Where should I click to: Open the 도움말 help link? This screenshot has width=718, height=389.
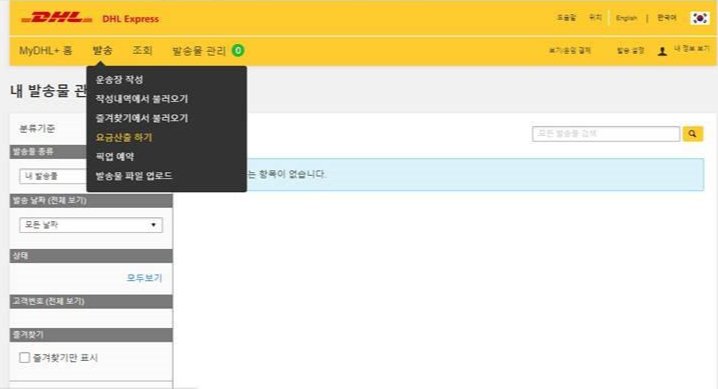(566, 17)
